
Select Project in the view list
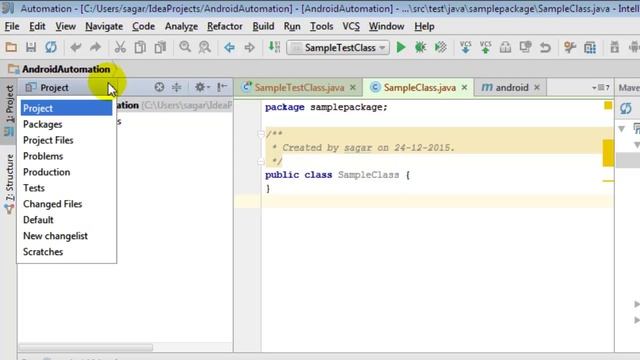(67, 108)
